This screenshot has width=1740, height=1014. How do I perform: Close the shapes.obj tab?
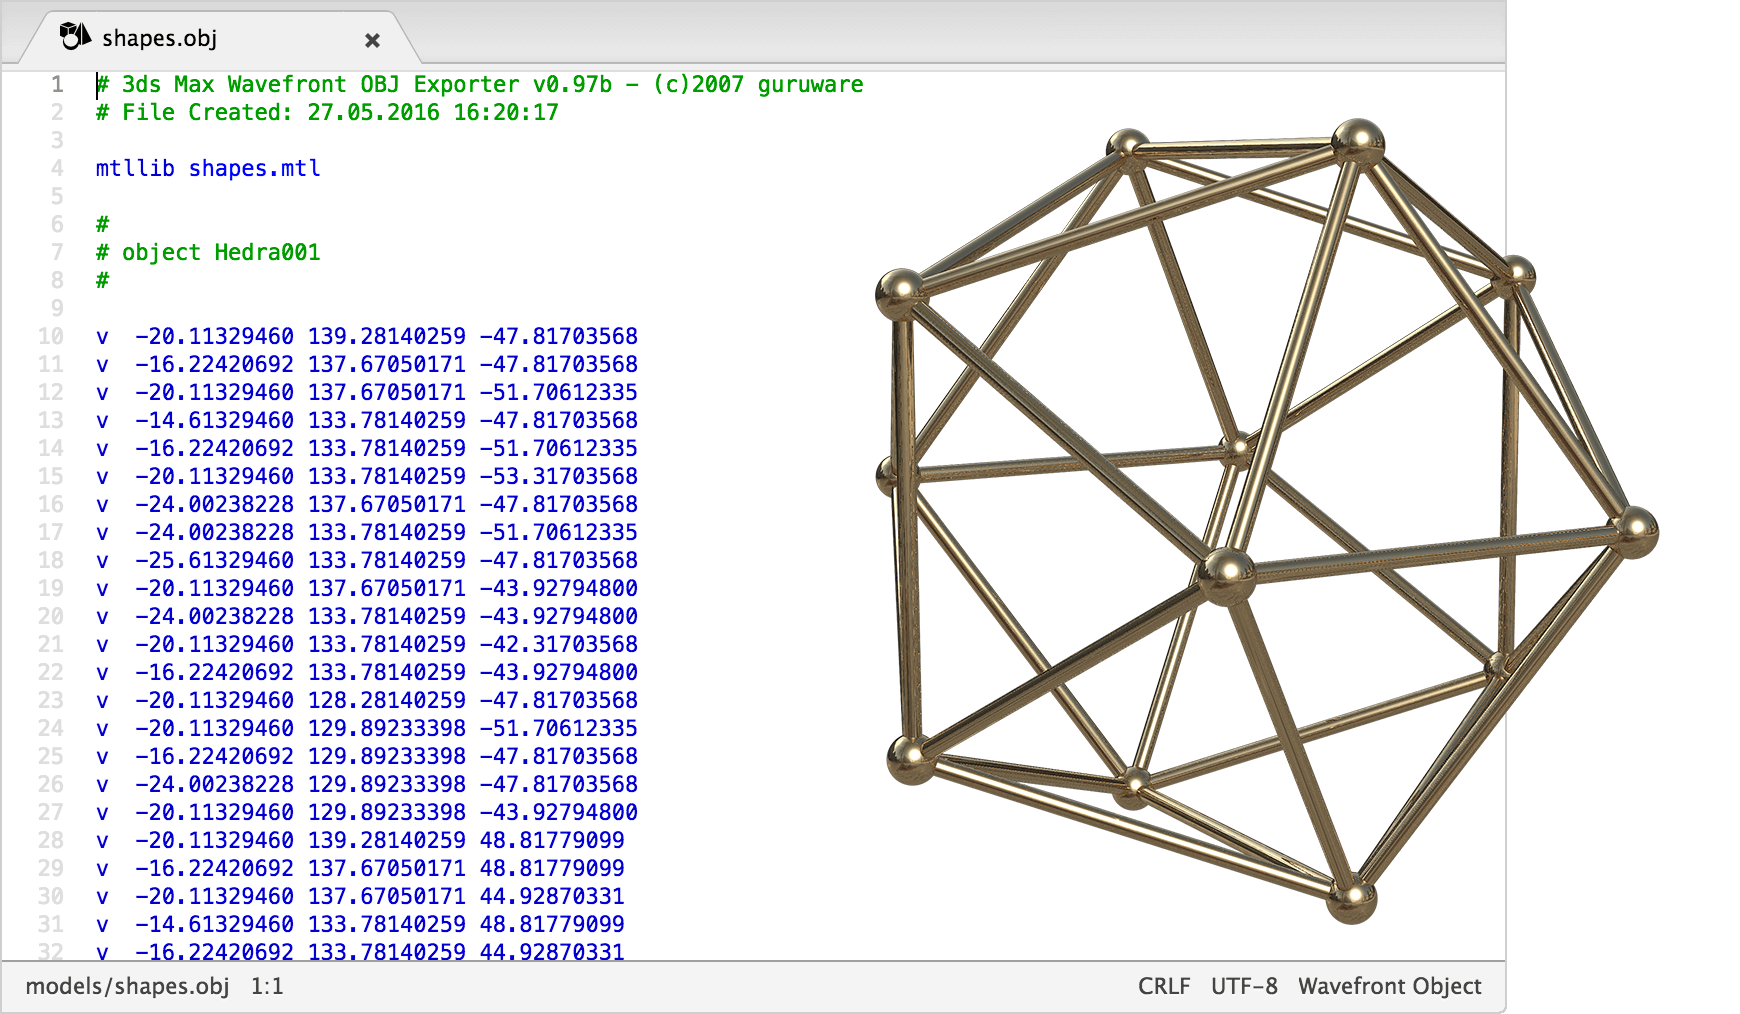pyautogui.click(x=372, y=40)
